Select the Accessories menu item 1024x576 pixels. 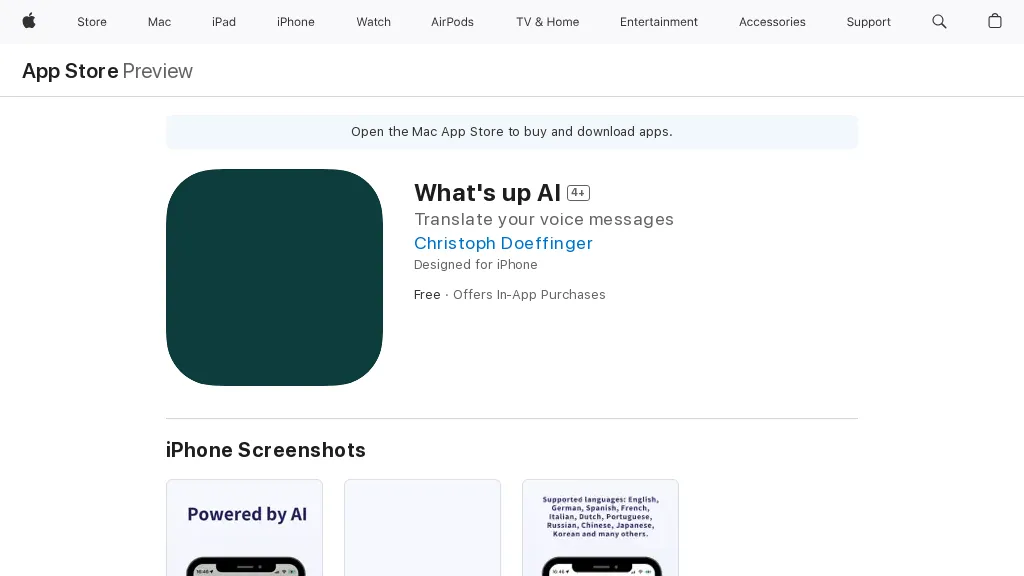click(x=772, y=21)
